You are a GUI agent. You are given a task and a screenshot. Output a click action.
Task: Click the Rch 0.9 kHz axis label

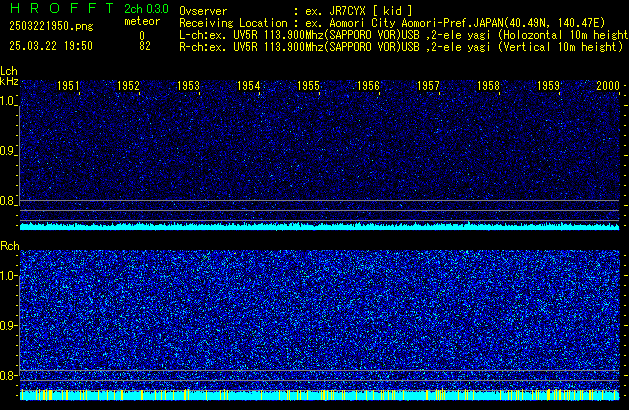tap(8, 325)
